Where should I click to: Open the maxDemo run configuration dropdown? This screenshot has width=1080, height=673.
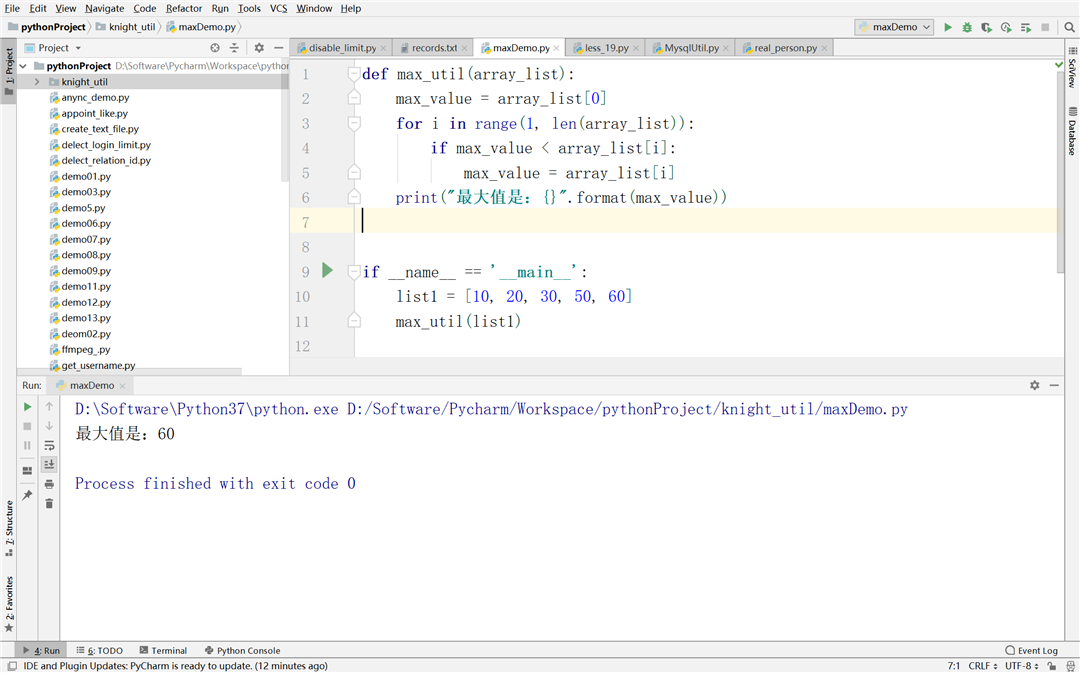coord(894,28)
